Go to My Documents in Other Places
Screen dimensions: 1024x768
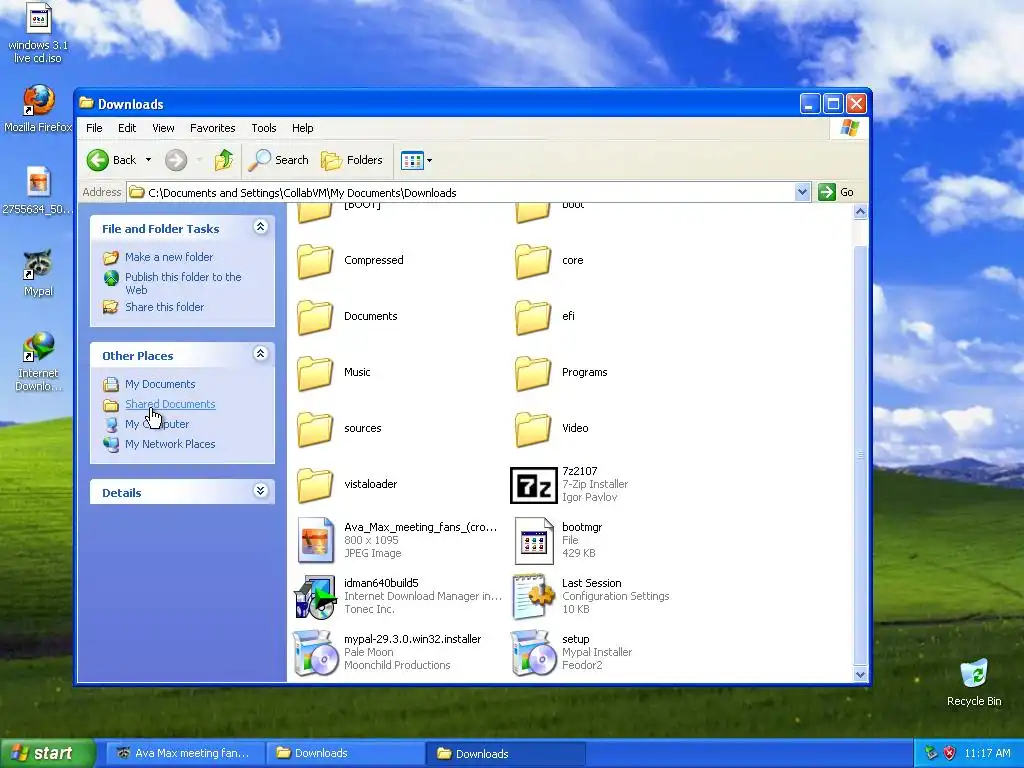click(160, 384)
